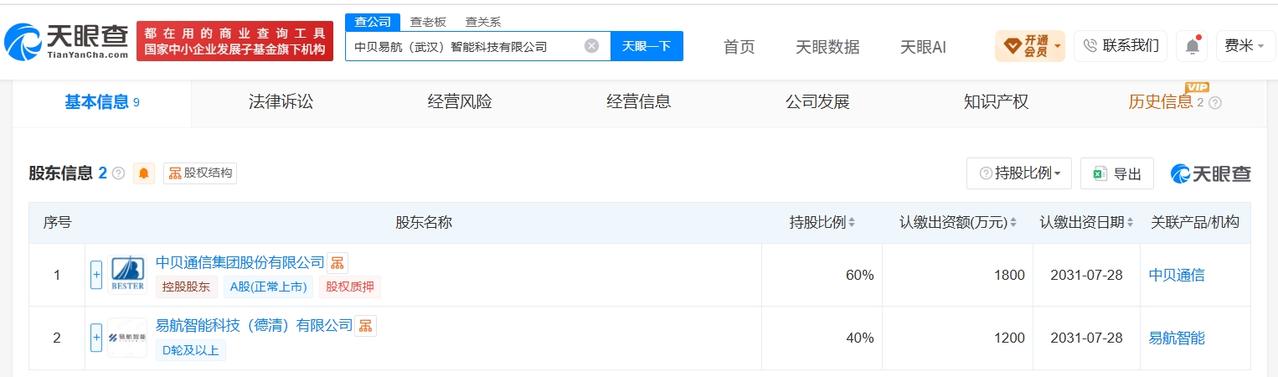Click the notification bell in the top bar

pos(1192,46)
